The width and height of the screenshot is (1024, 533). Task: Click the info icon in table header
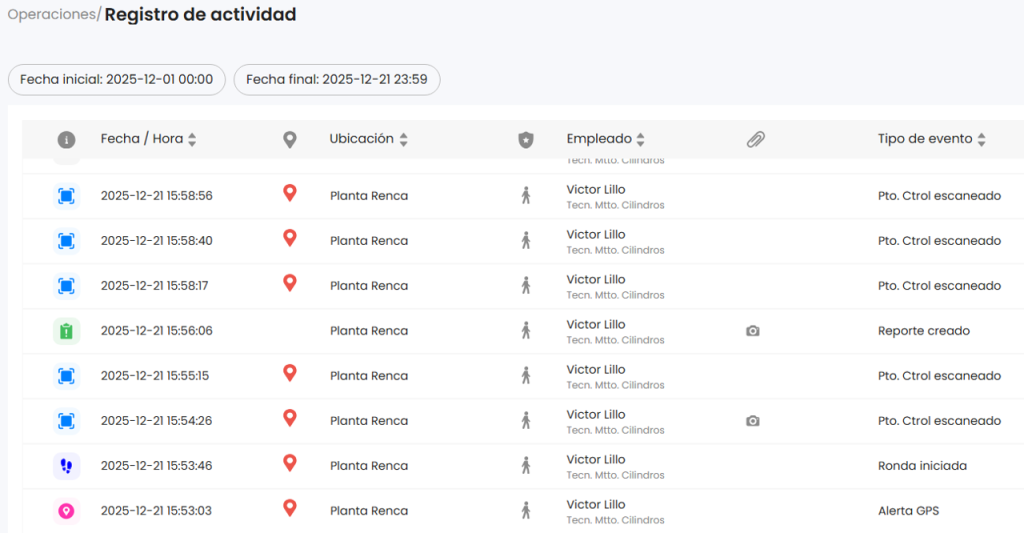tap(66, 140)
